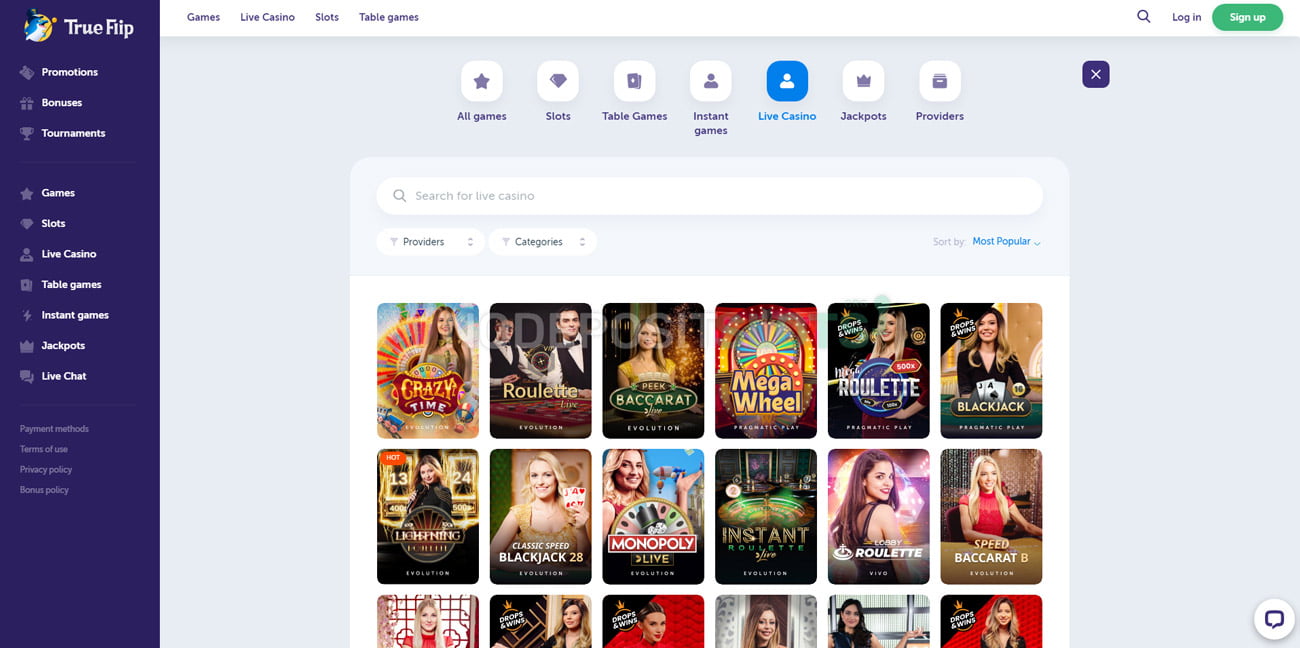Focus the Search for live casino field
Viewport: 1300px width, 648px height.
(x=710, y=196)
